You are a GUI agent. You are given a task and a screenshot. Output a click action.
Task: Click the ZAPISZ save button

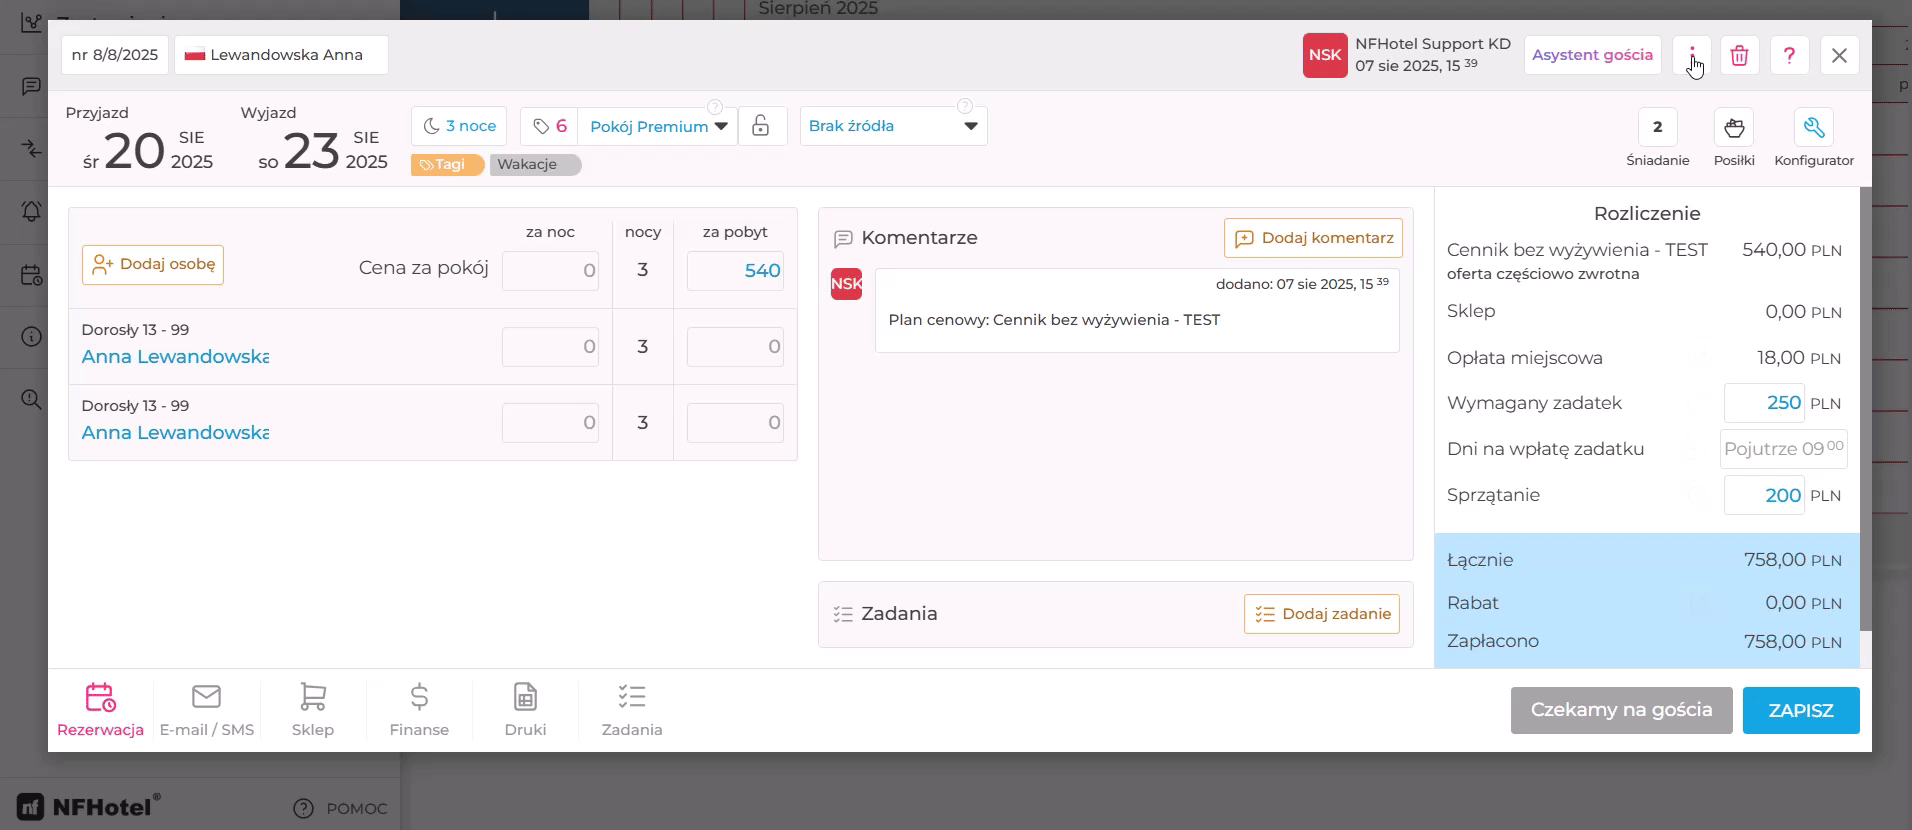point(1801,710)
